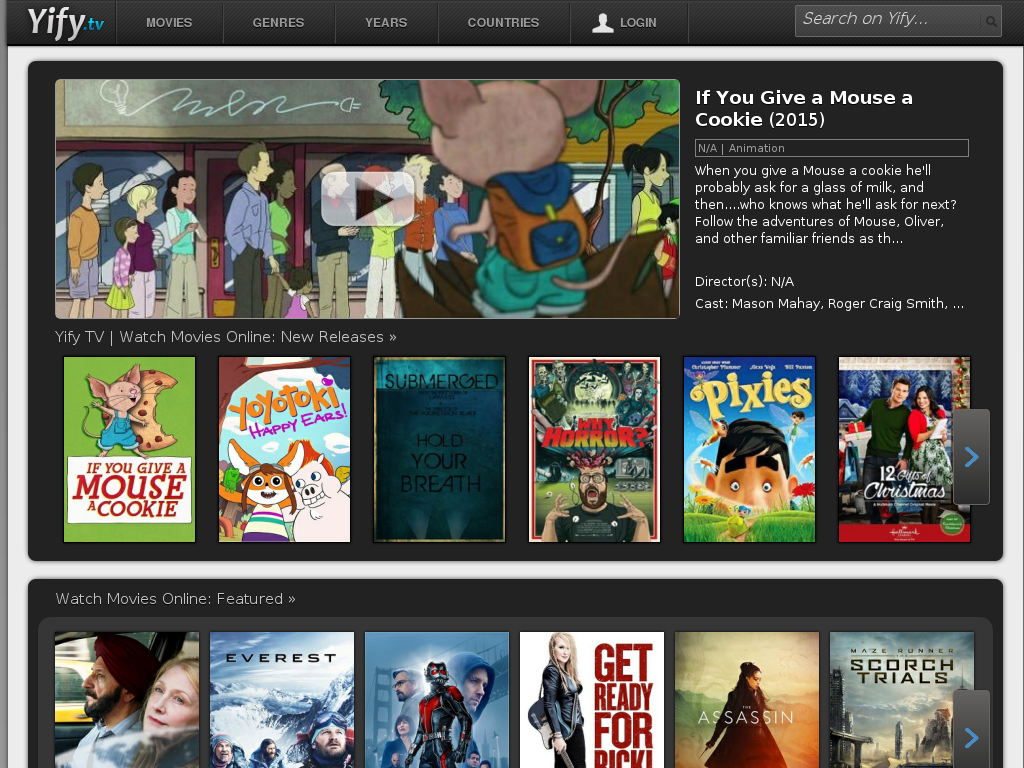Play the featured video preview
The height and width of the screenshot is (768, 1024).
pos(367,199)
